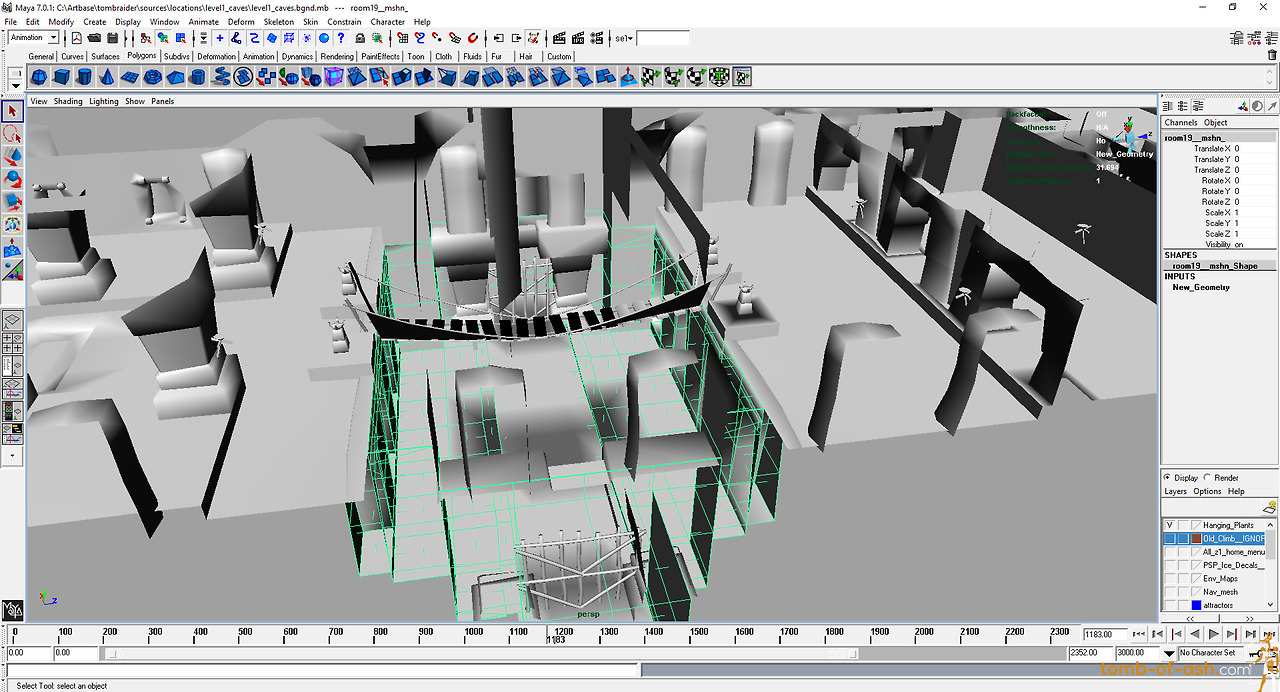
Task: Select the Display radio button
Action: click(1167, 478)
